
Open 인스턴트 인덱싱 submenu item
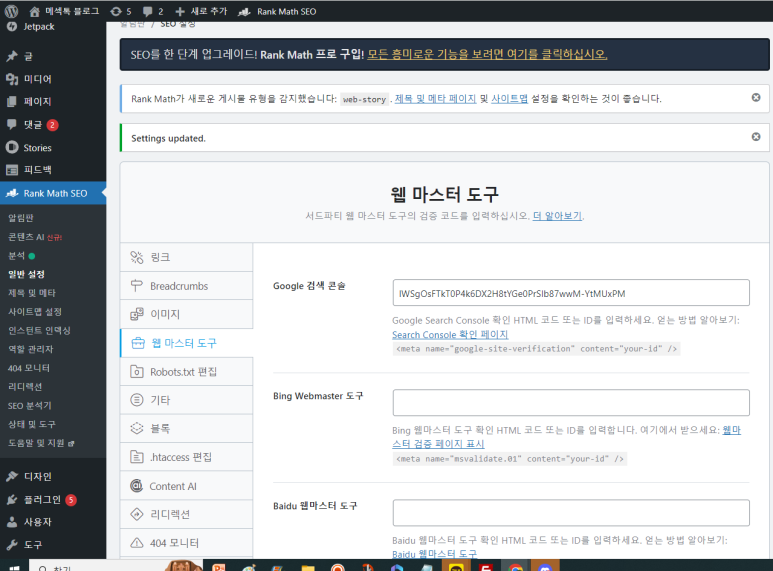click(x=39, y=330)
